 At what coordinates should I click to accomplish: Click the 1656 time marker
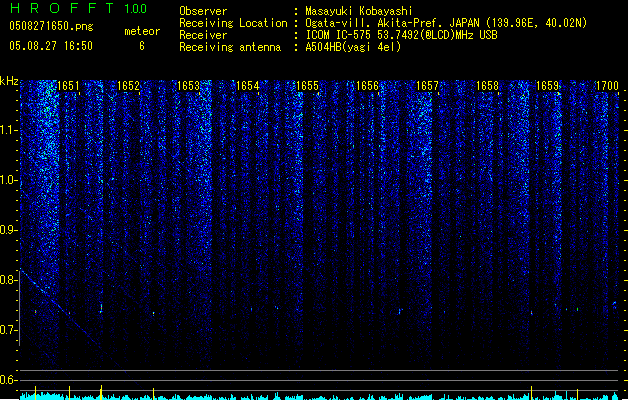pos(367,86)
